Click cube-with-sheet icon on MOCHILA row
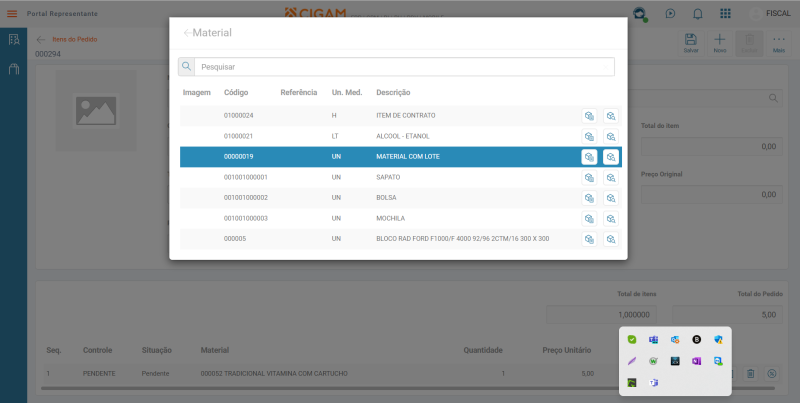The height and width of the screenshot is (403, 800). (x=589, y=219)
